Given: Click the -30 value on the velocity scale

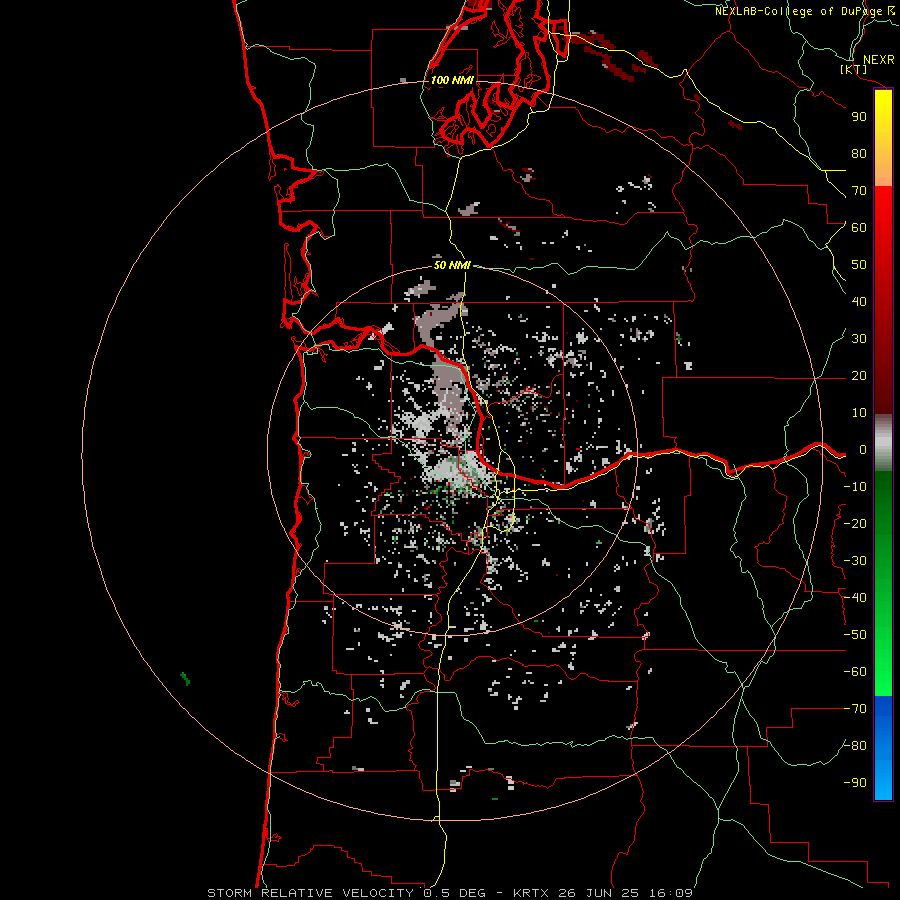Looking at the screenshot, I should 855,561.
